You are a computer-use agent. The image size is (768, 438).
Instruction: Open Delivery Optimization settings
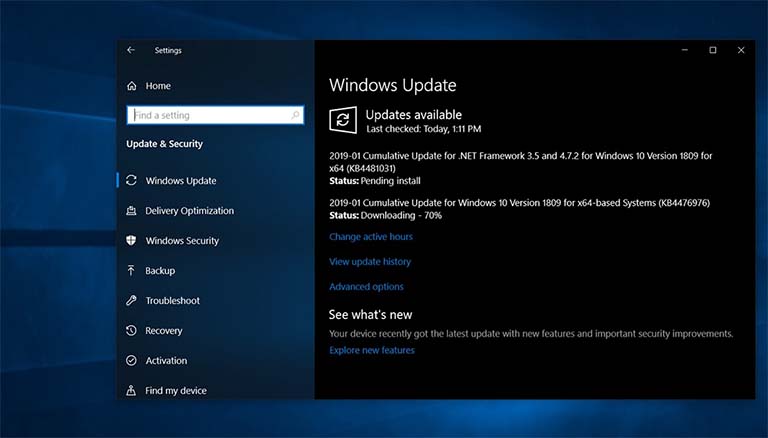coord(190,211)
